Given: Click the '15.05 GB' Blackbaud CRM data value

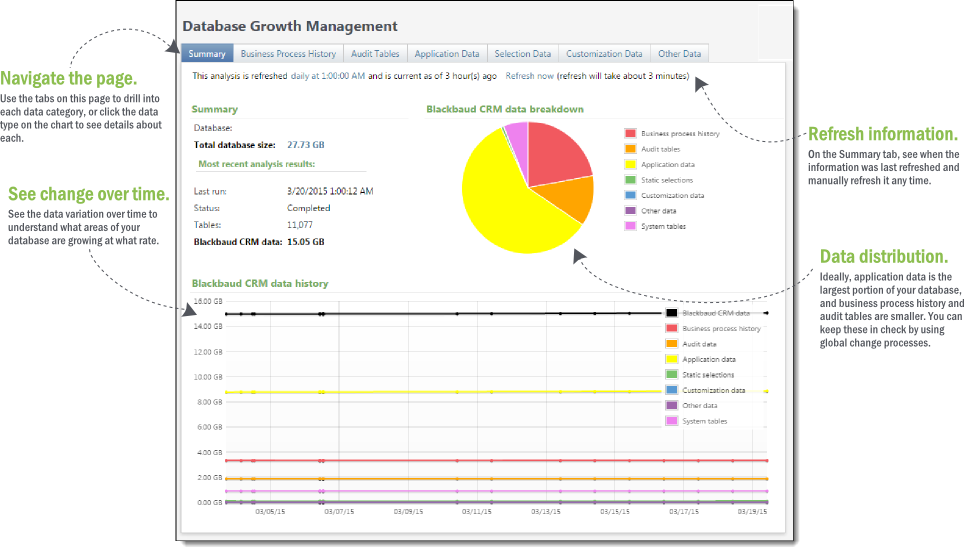Looking at the screenshot, I should [x=306, y=242].
